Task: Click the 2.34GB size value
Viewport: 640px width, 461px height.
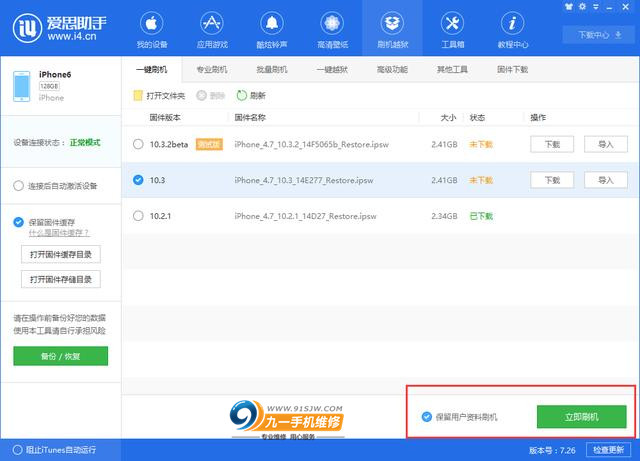Action: (x=444, y=216)
